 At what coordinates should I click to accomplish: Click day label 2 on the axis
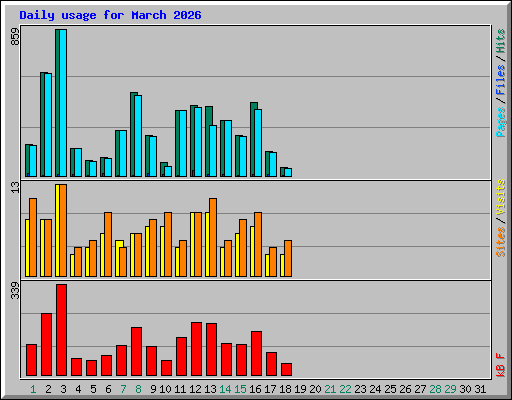(x=48, y=389)
